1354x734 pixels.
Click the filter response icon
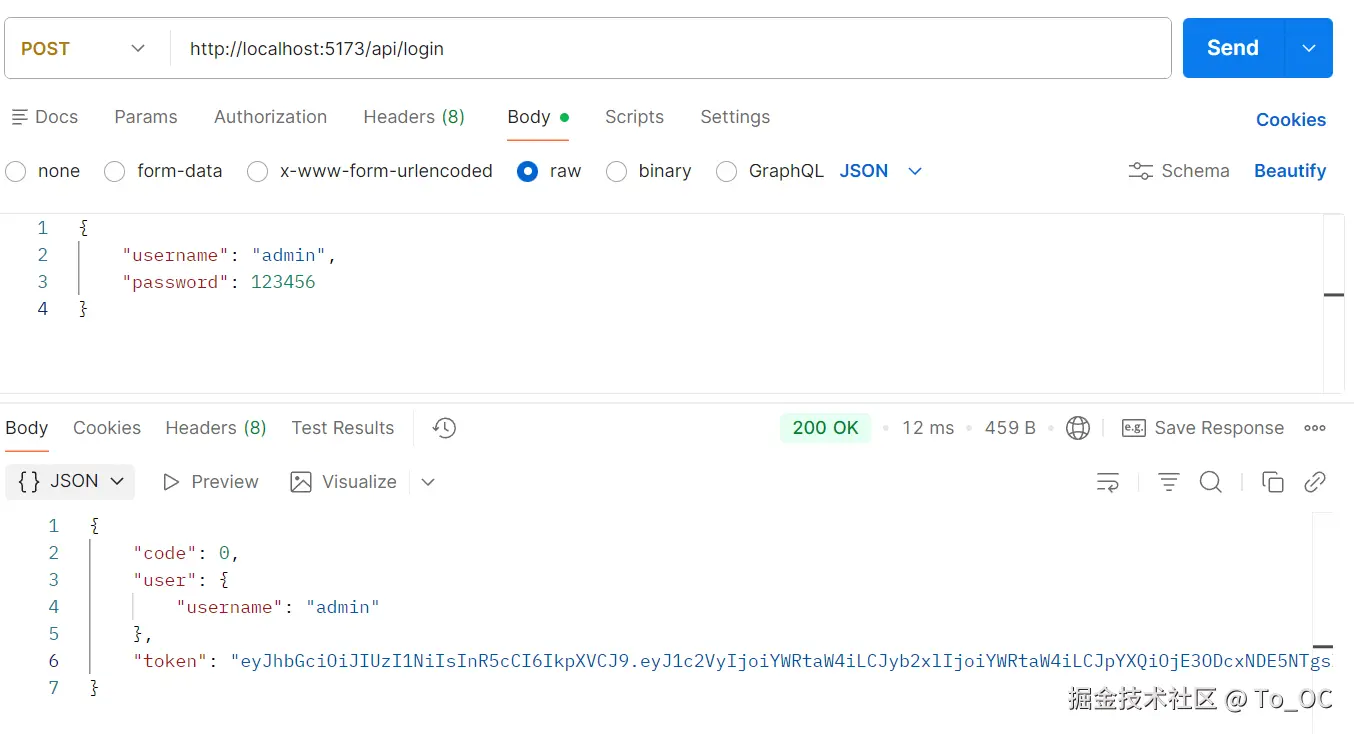coord(1169,482)
